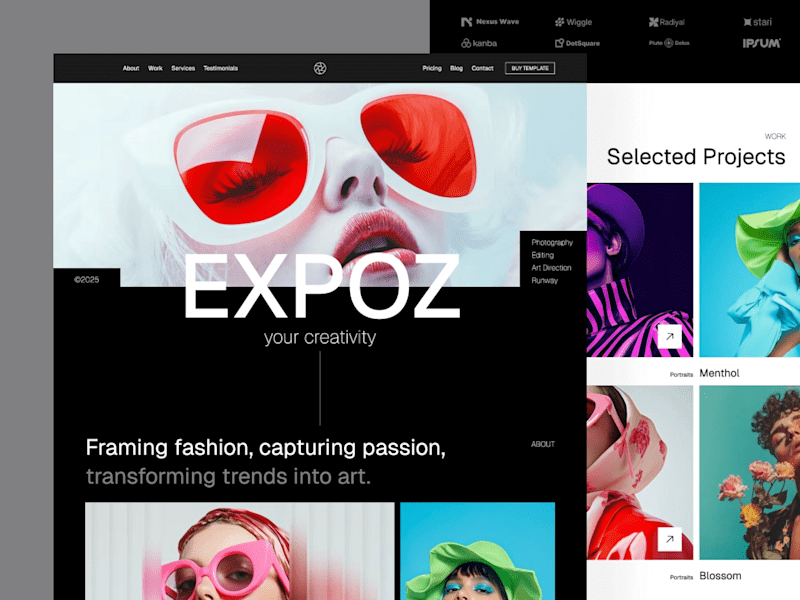Open the Contact nav link
800x600 pixels.
click(482, 68)
